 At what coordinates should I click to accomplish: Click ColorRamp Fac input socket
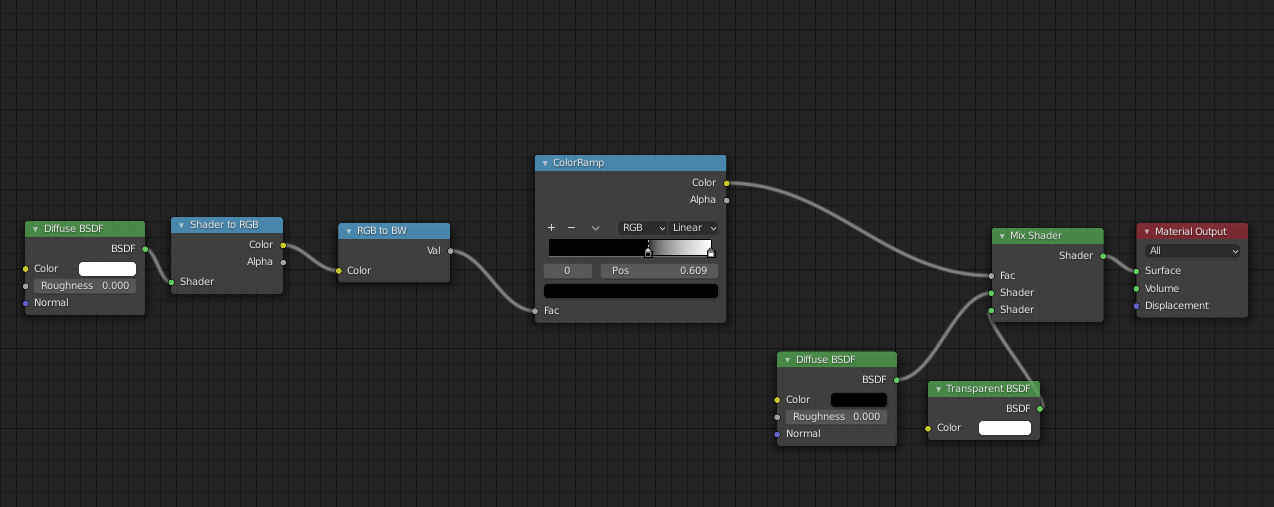pyautogui.click(x=535, y=311)
